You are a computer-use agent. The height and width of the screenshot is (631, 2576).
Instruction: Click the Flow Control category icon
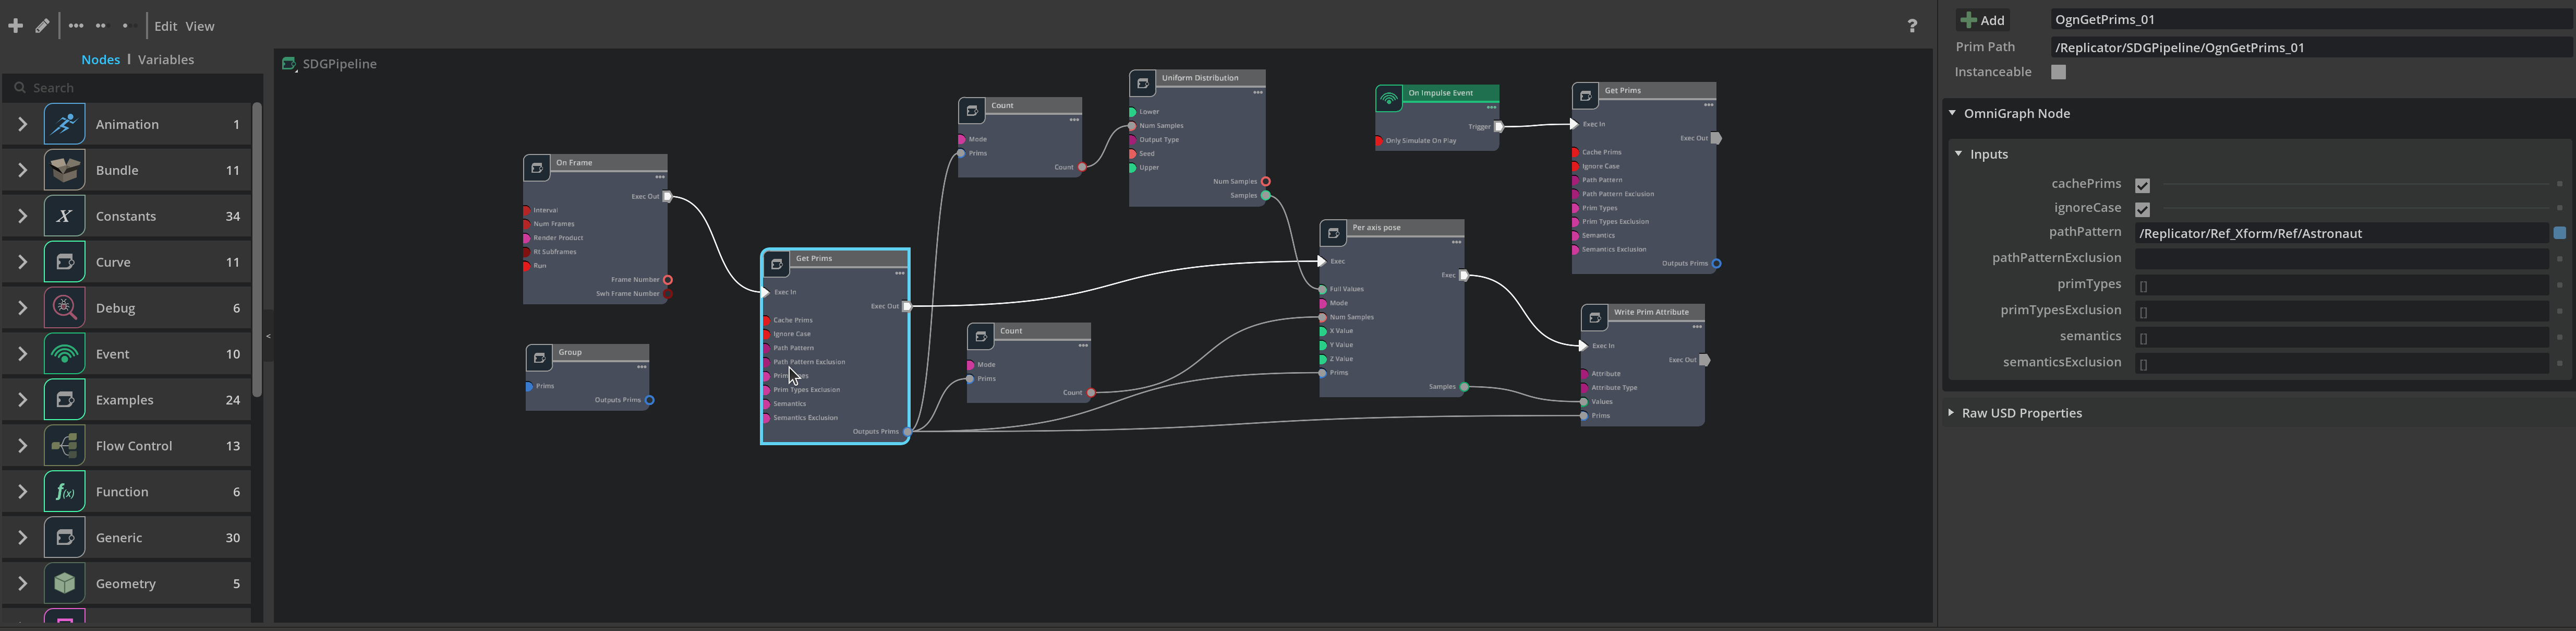pos(64,446)
